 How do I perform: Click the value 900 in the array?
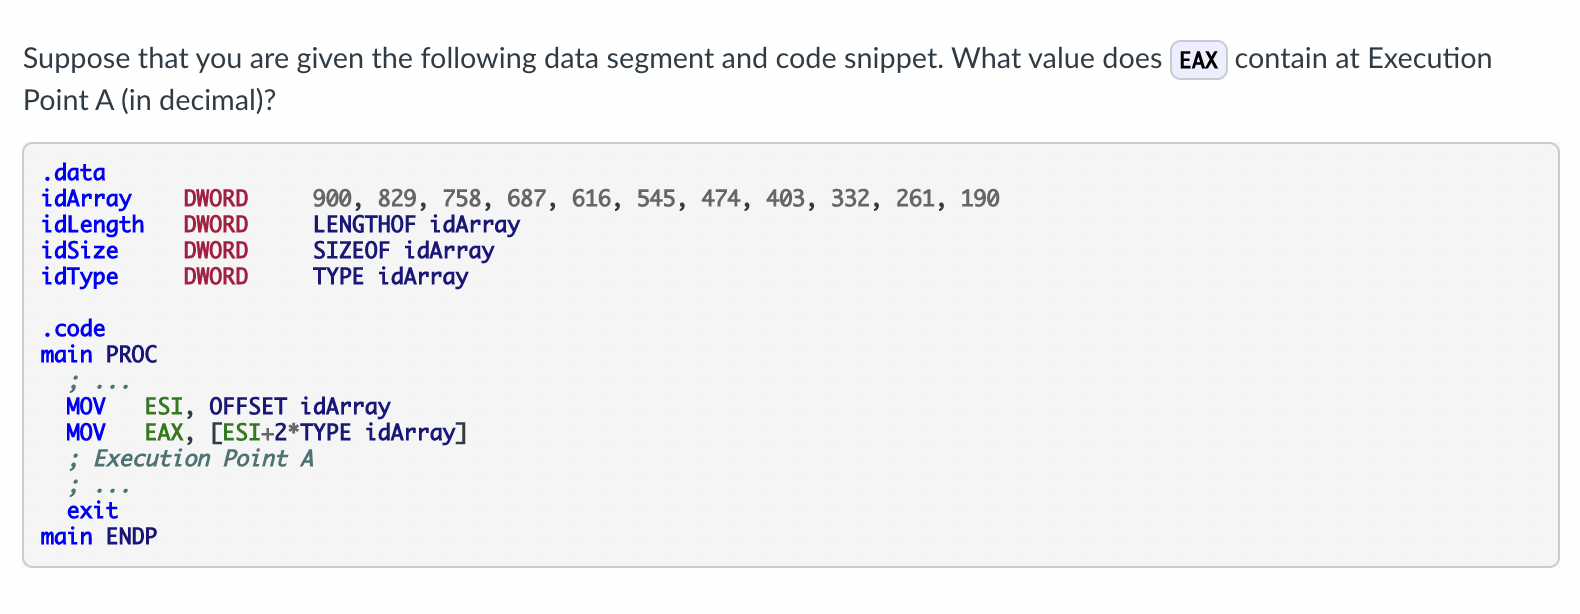[x=332, y=199]
